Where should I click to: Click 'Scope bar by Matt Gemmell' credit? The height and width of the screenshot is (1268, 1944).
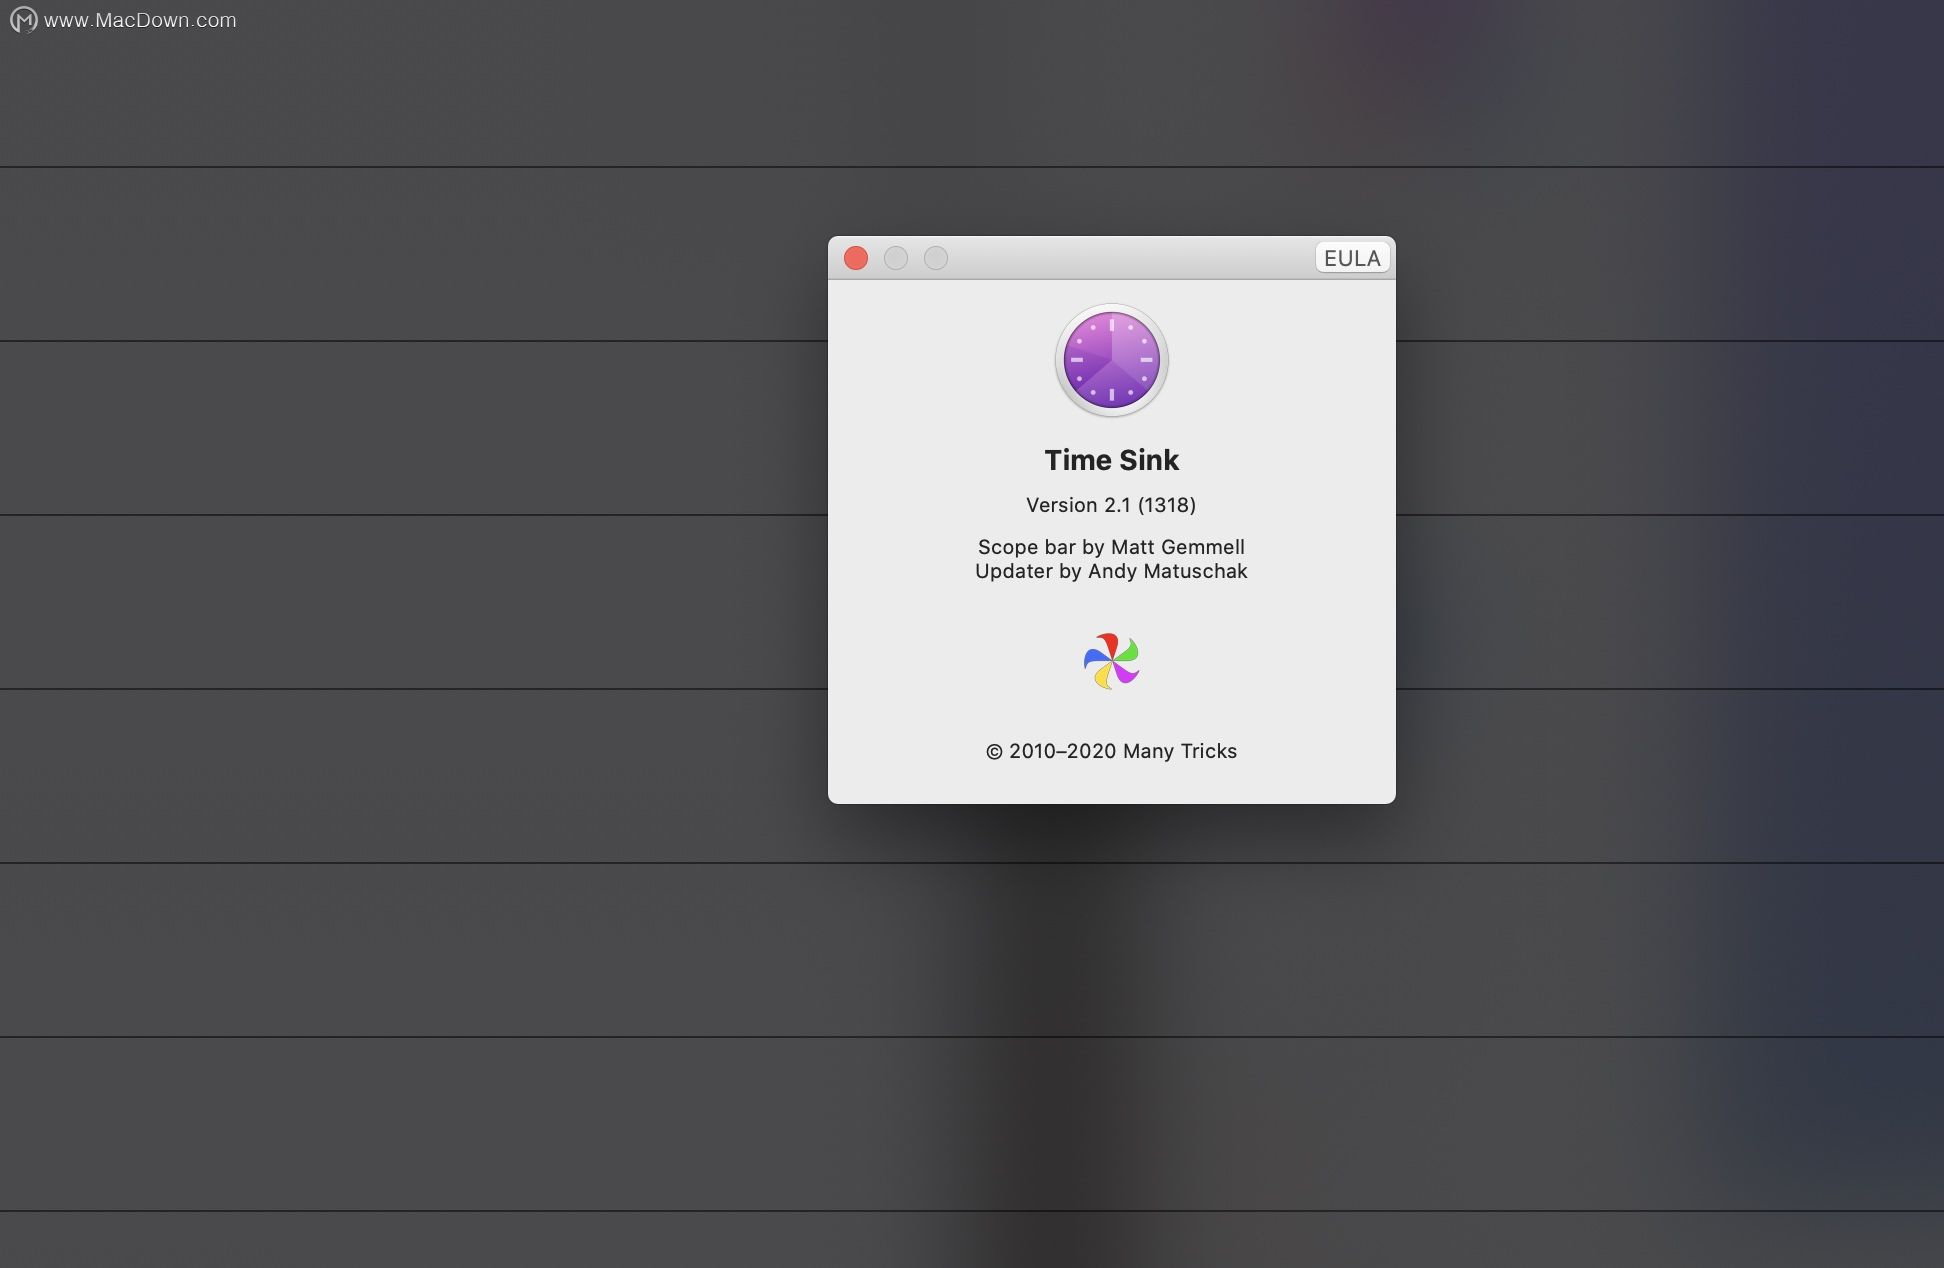click(1111, 547)
